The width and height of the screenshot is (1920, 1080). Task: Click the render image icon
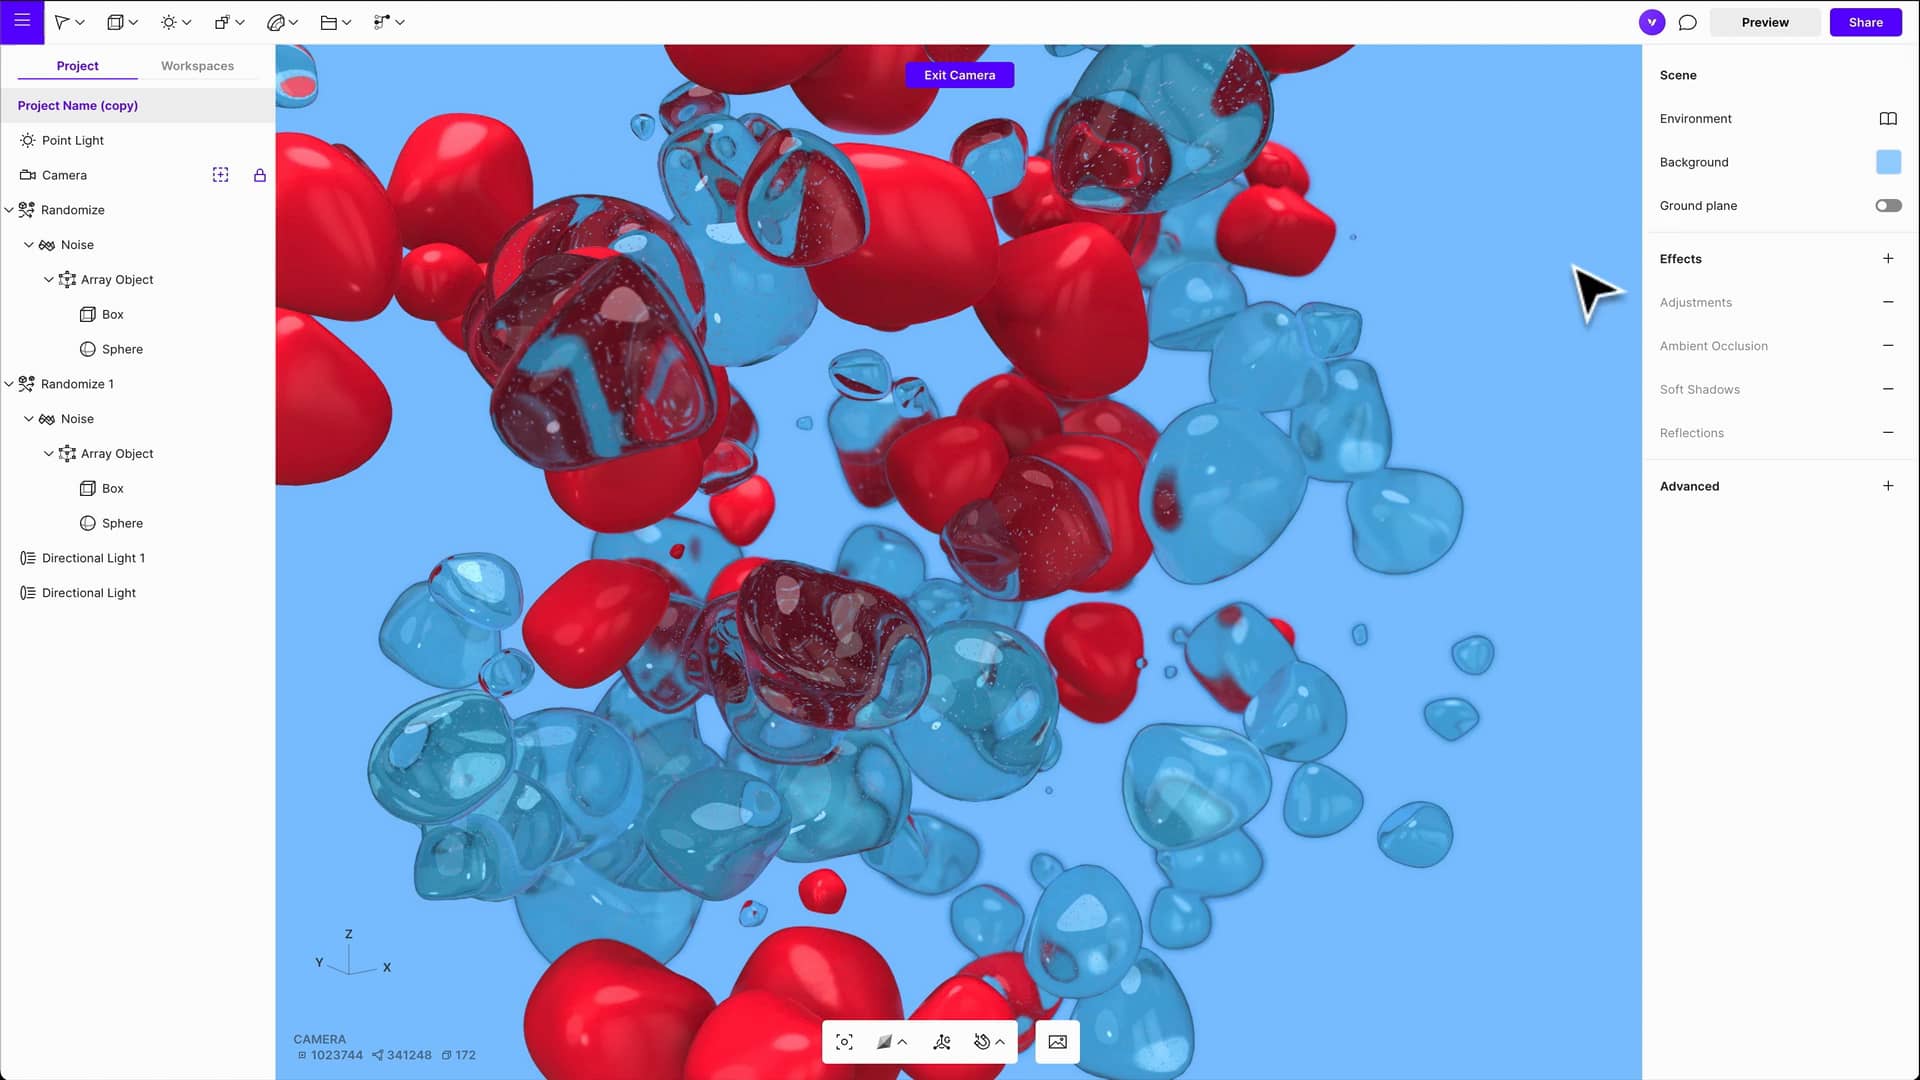tap(1057, 1042)
